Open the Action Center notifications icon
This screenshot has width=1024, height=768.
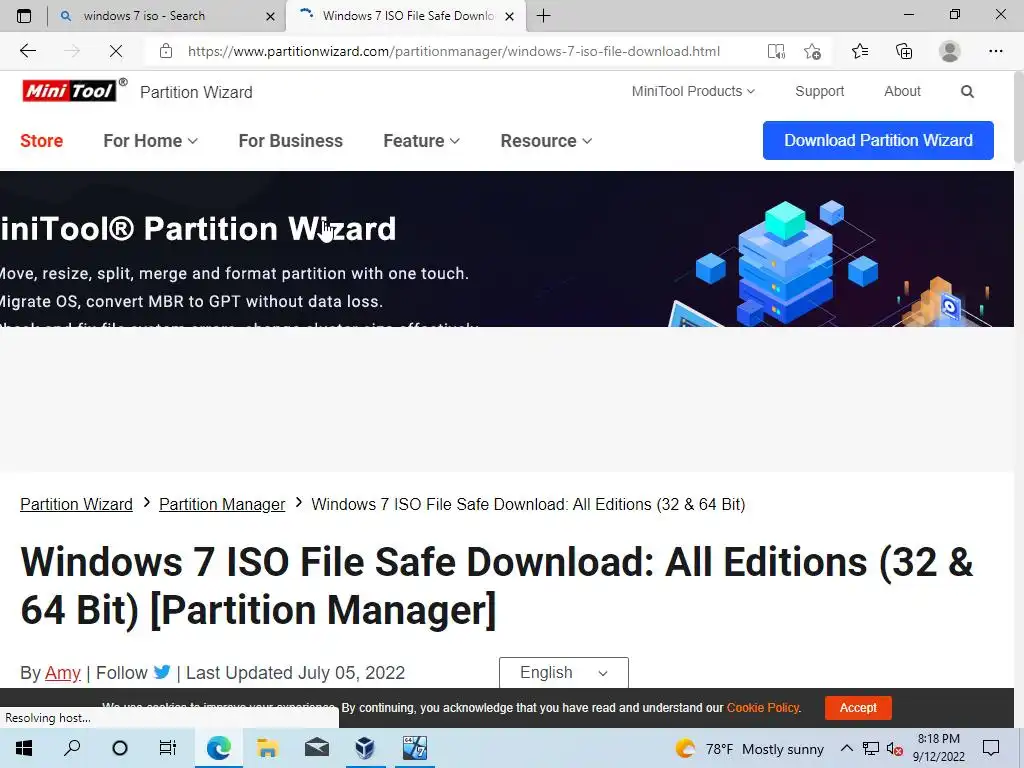pyautogui.click(x=991, y=748)
